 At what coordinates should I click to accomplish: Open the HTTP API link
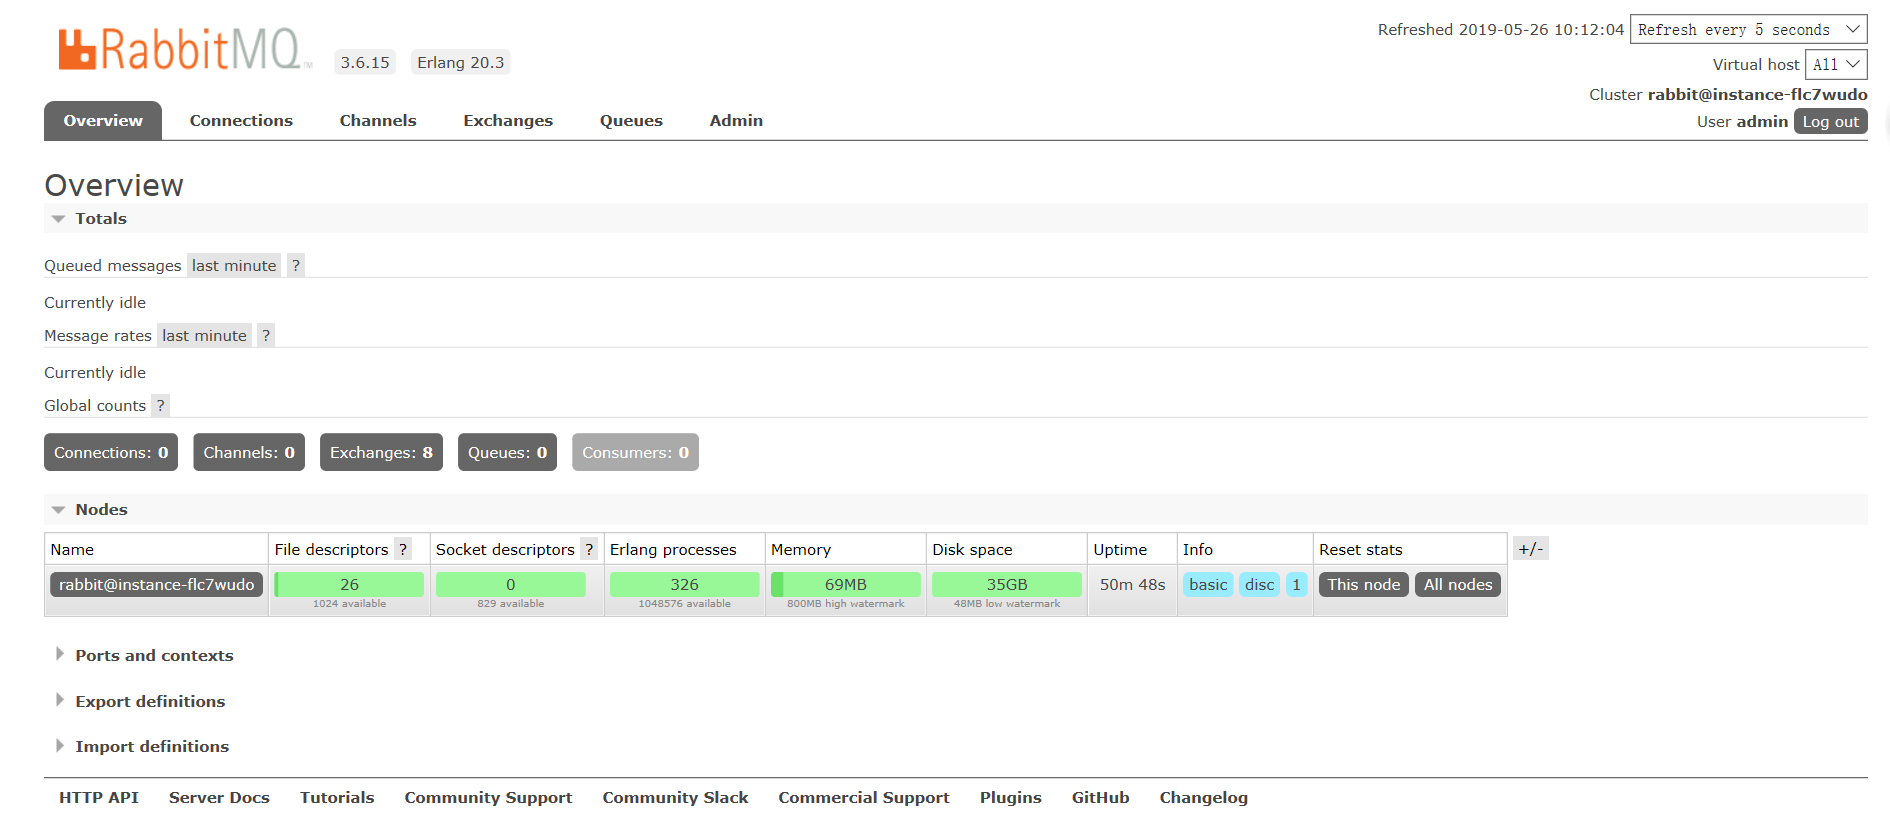click(99, 797)
